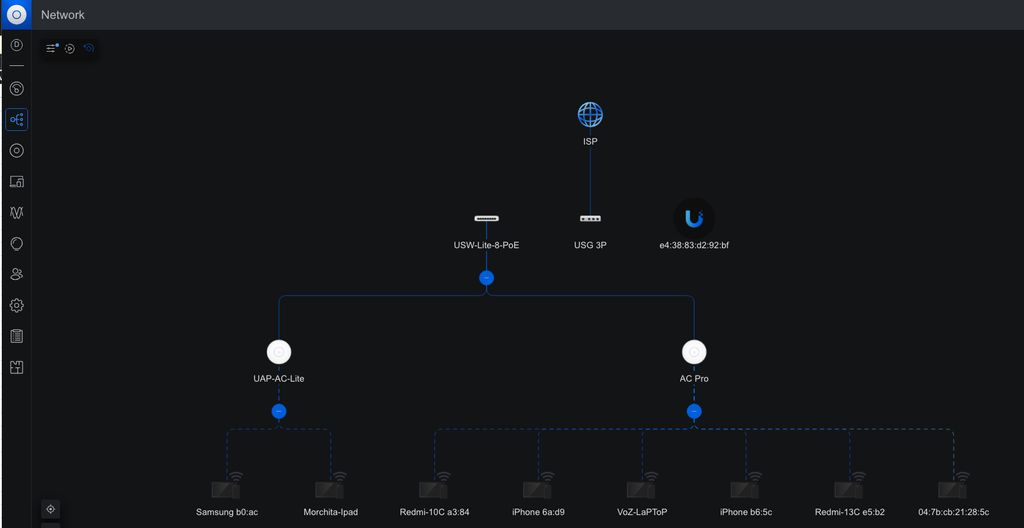Collapse the USW-Lite-8-PoE branch
Viewport: 1024px width, 528px height.
click(x=486, y=278)
